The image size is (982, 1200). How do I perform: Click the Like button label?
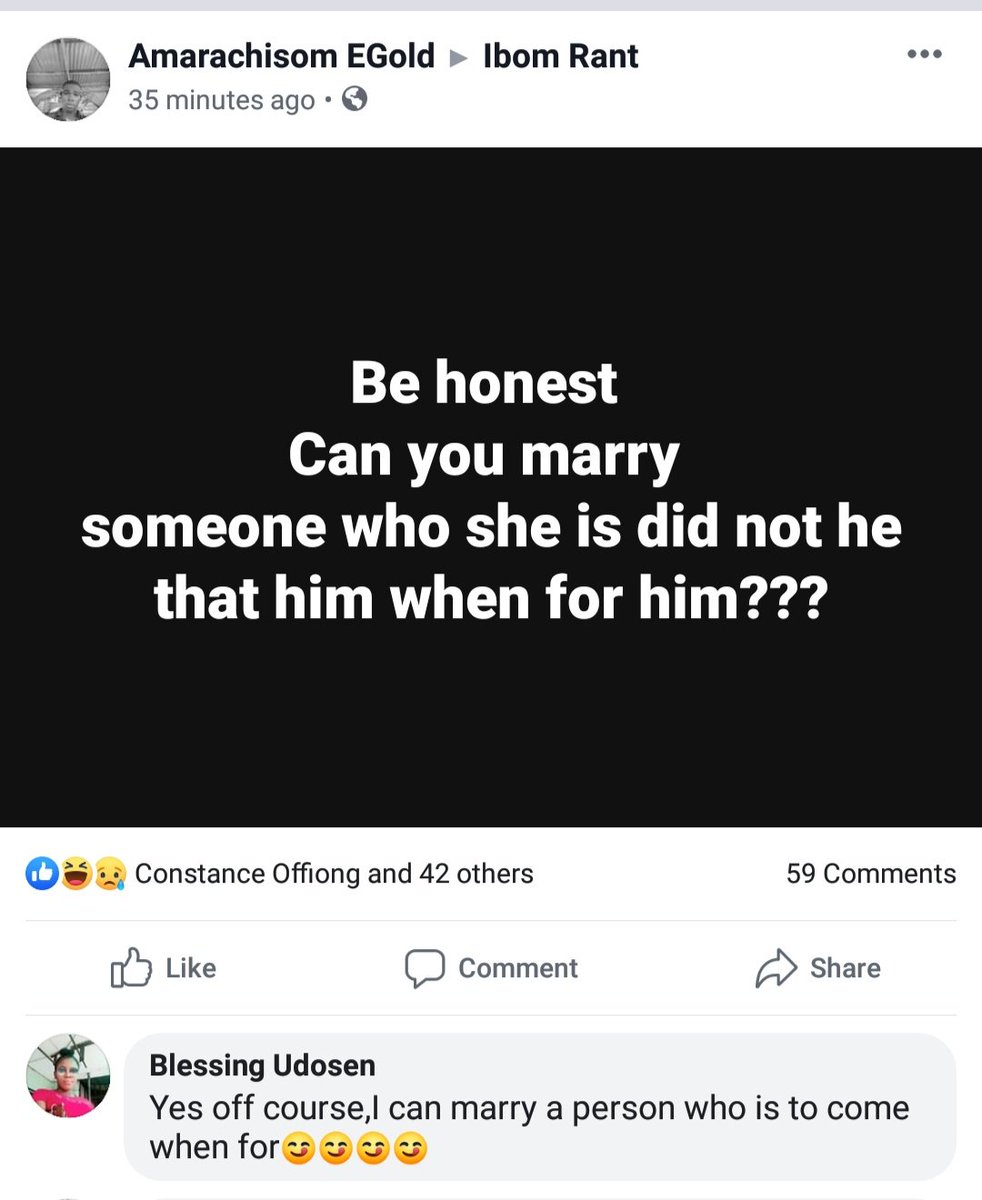(190, 968)
